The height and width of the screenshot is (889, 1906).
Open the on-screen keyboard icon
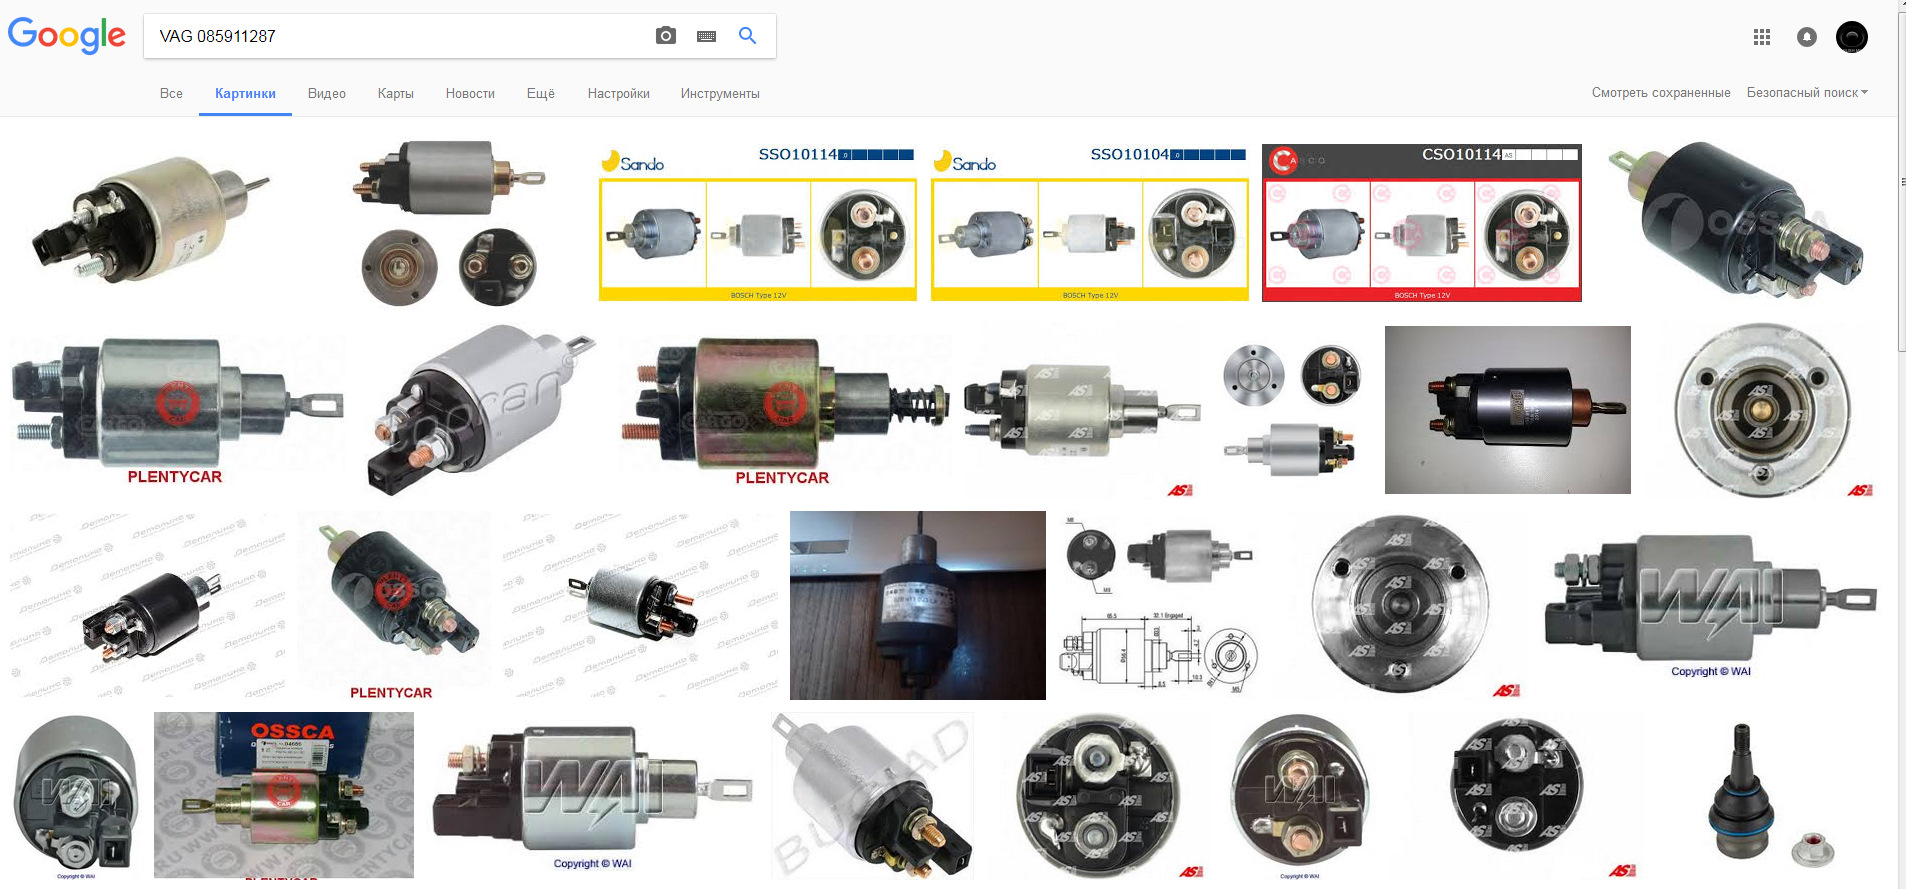pyautogui.click(x=706, y=36)
